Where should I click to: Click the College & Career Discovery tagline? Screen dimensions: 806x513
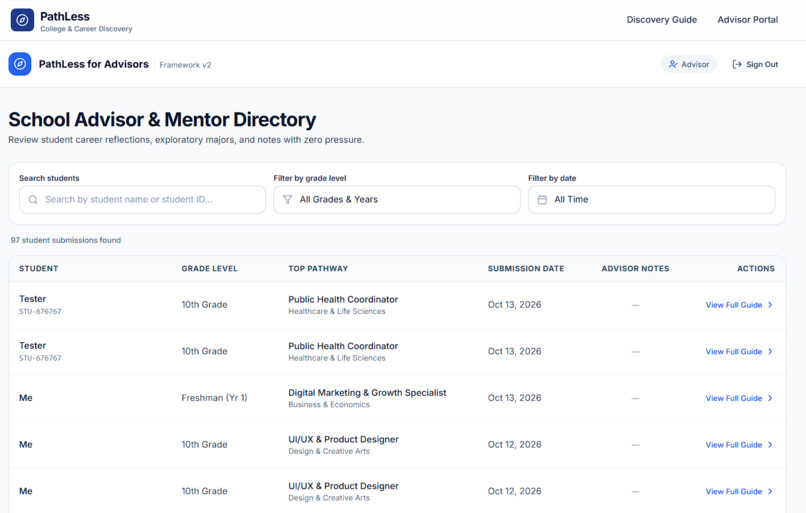[86, 29]
